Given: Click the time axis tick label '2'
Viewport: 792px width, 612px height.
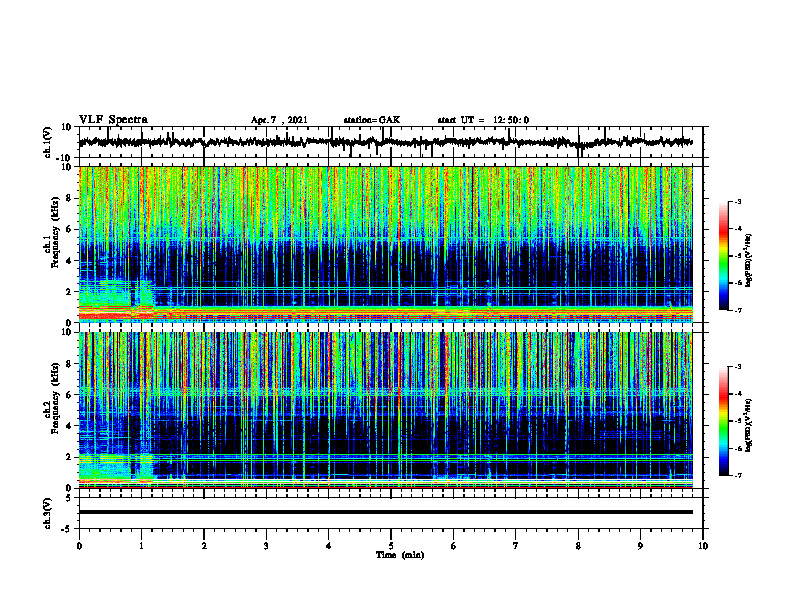Looking at the screenshot, I should point(204,546).
